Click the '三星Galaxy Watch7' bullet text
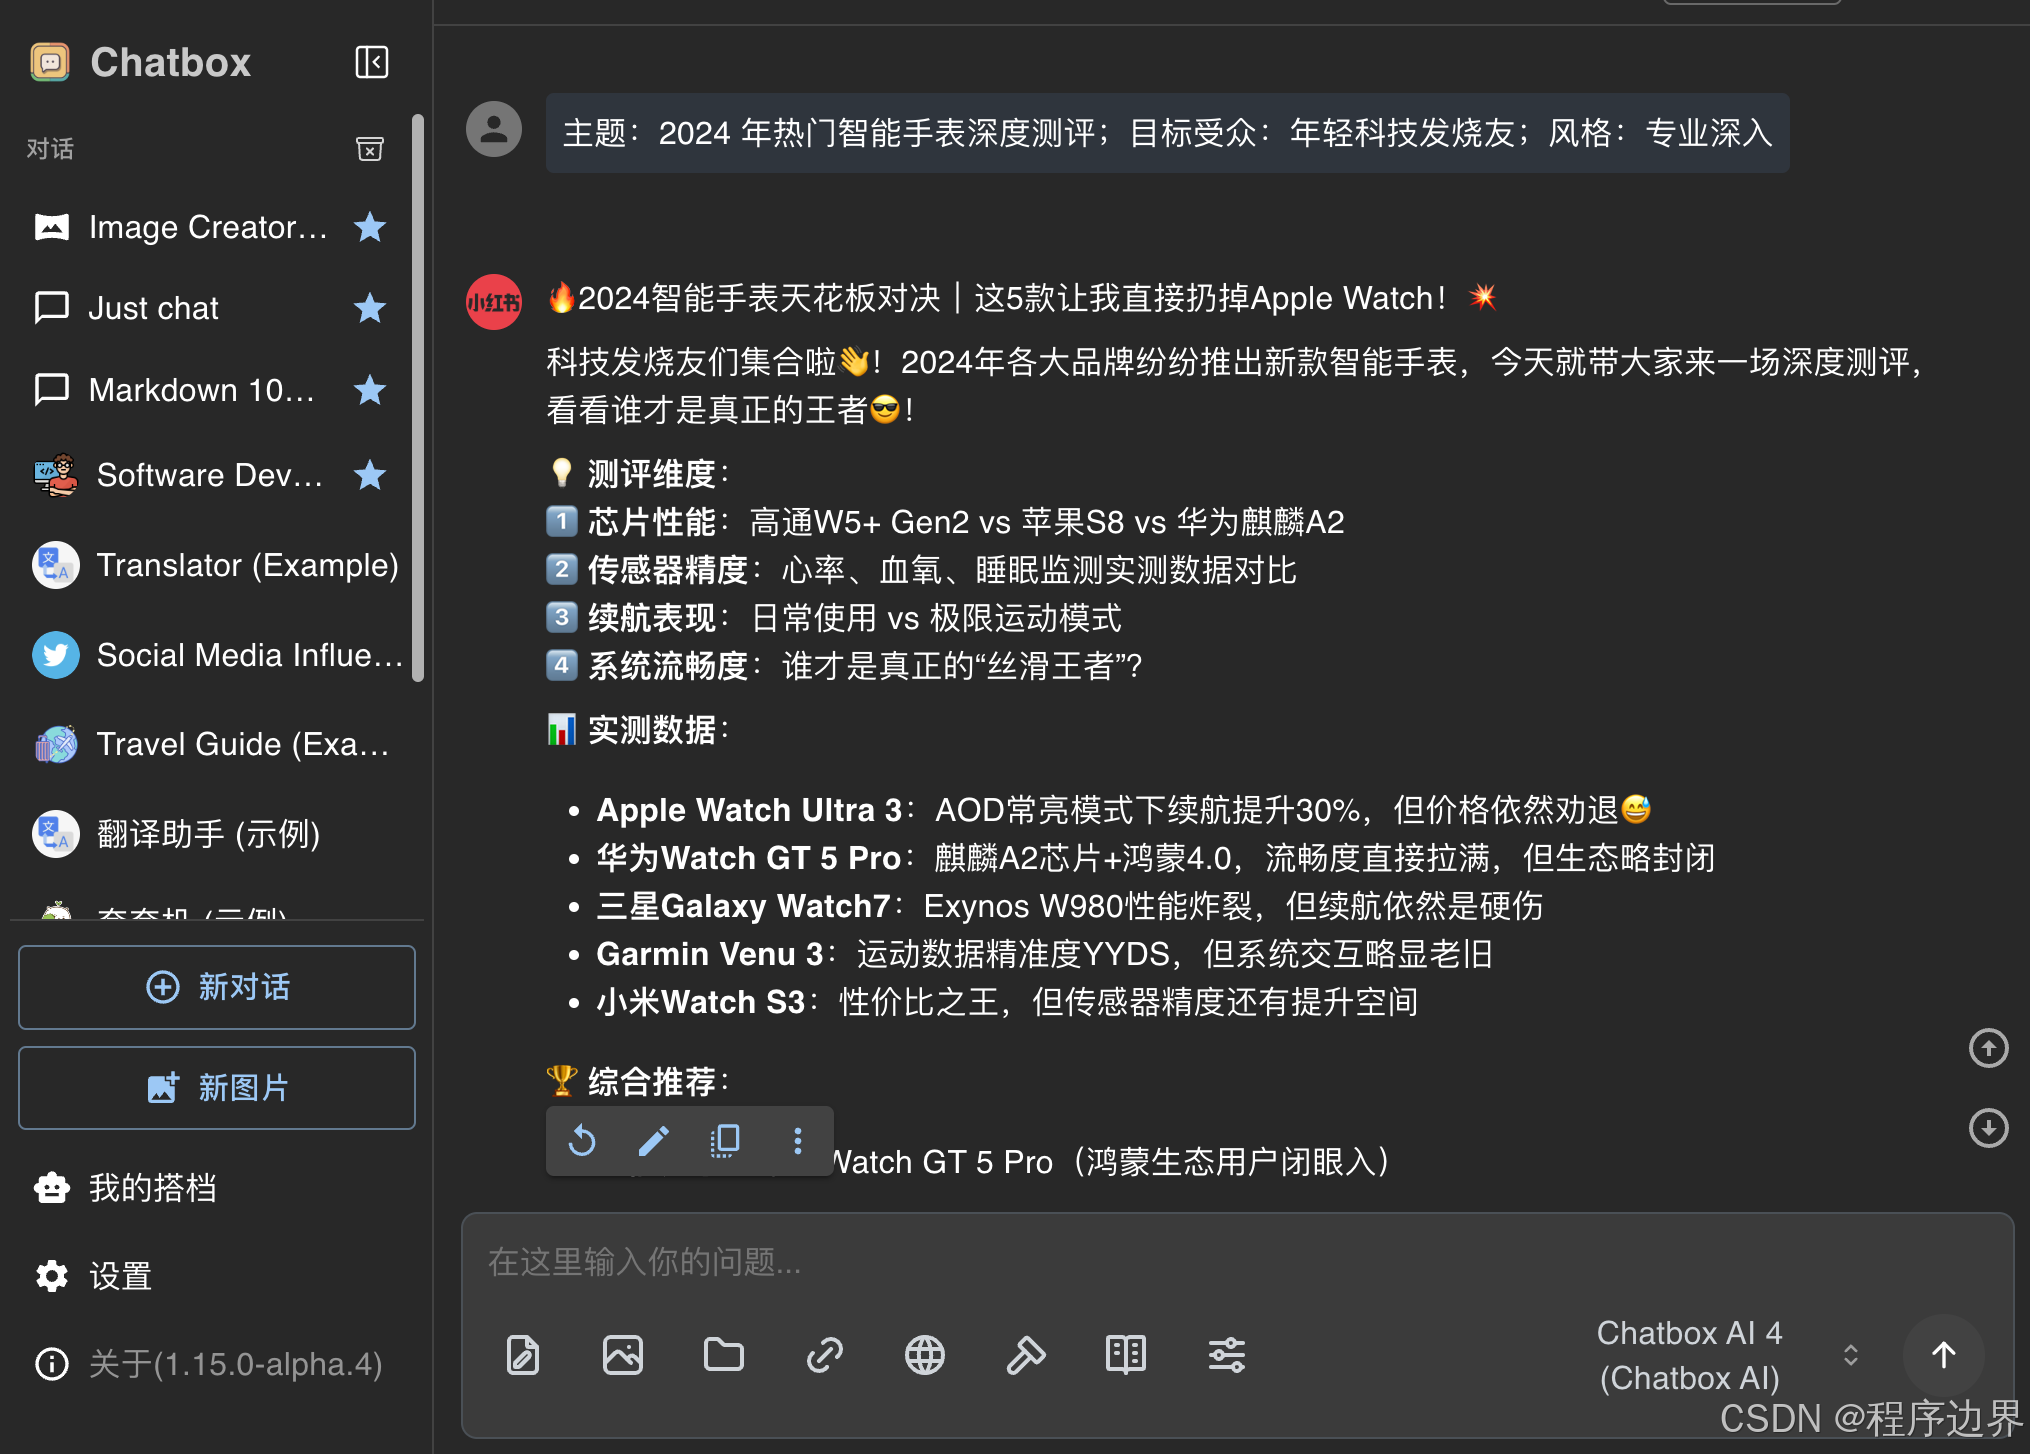This screenshot has height=1454, width=2030. [743, 906]
